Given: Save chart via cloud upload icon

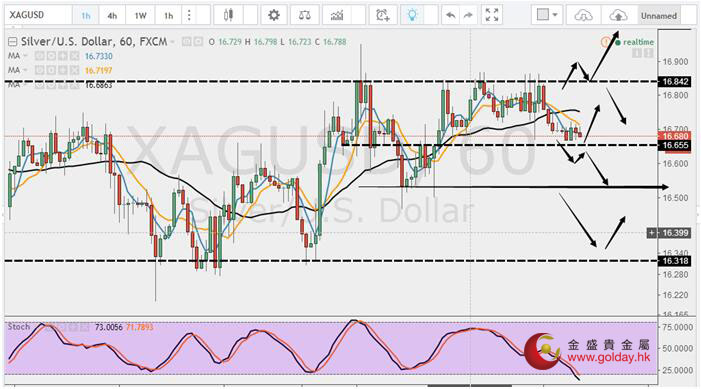Looking at the screenshot, I should point(618,16).
